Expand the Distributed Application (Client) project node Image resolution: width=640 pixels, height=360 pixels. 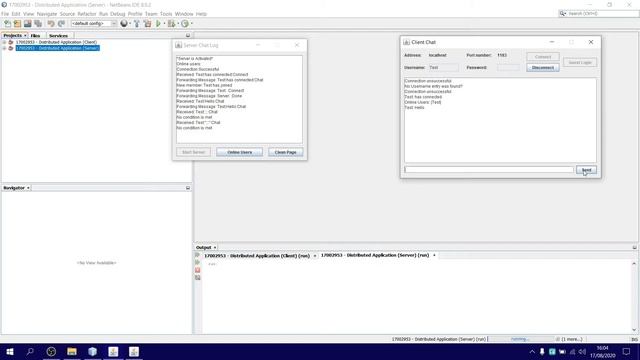click(4, 42)
